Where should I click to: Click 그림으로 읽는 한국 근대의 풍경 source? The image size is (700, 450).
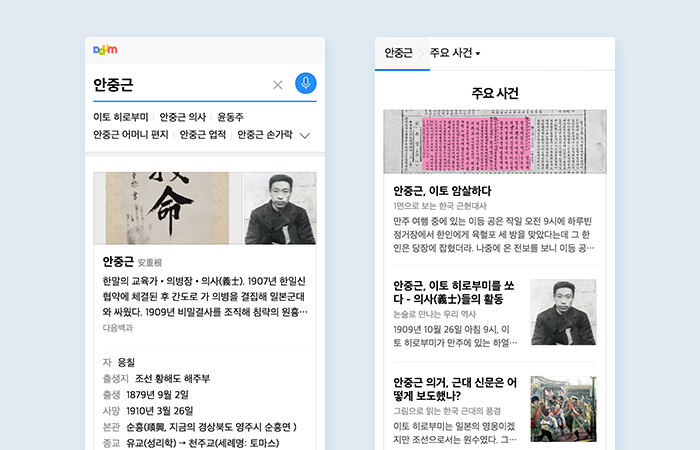[447, 411]
